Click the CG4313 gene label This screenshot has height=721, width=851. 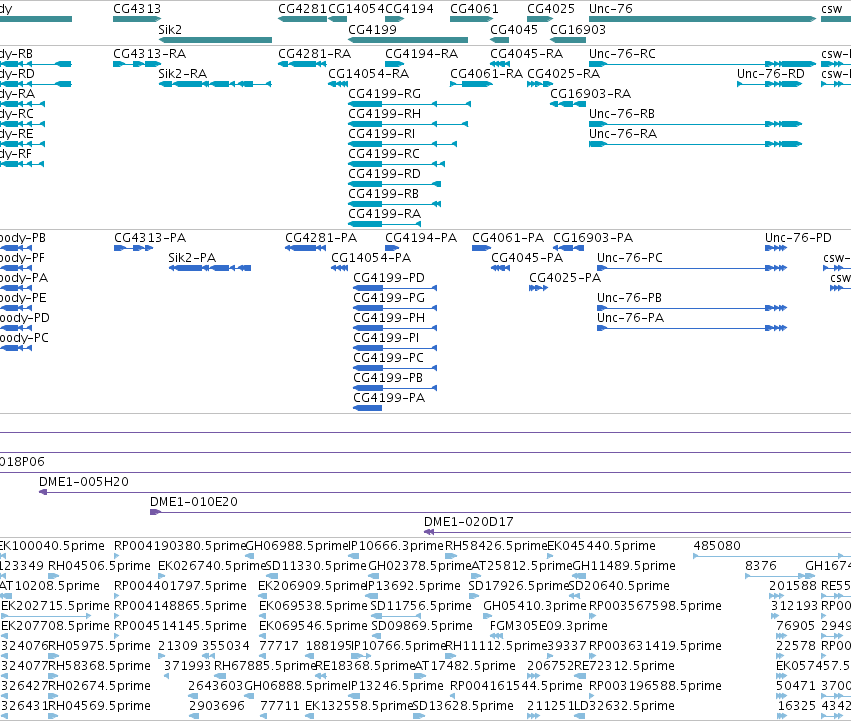(137, 9)
